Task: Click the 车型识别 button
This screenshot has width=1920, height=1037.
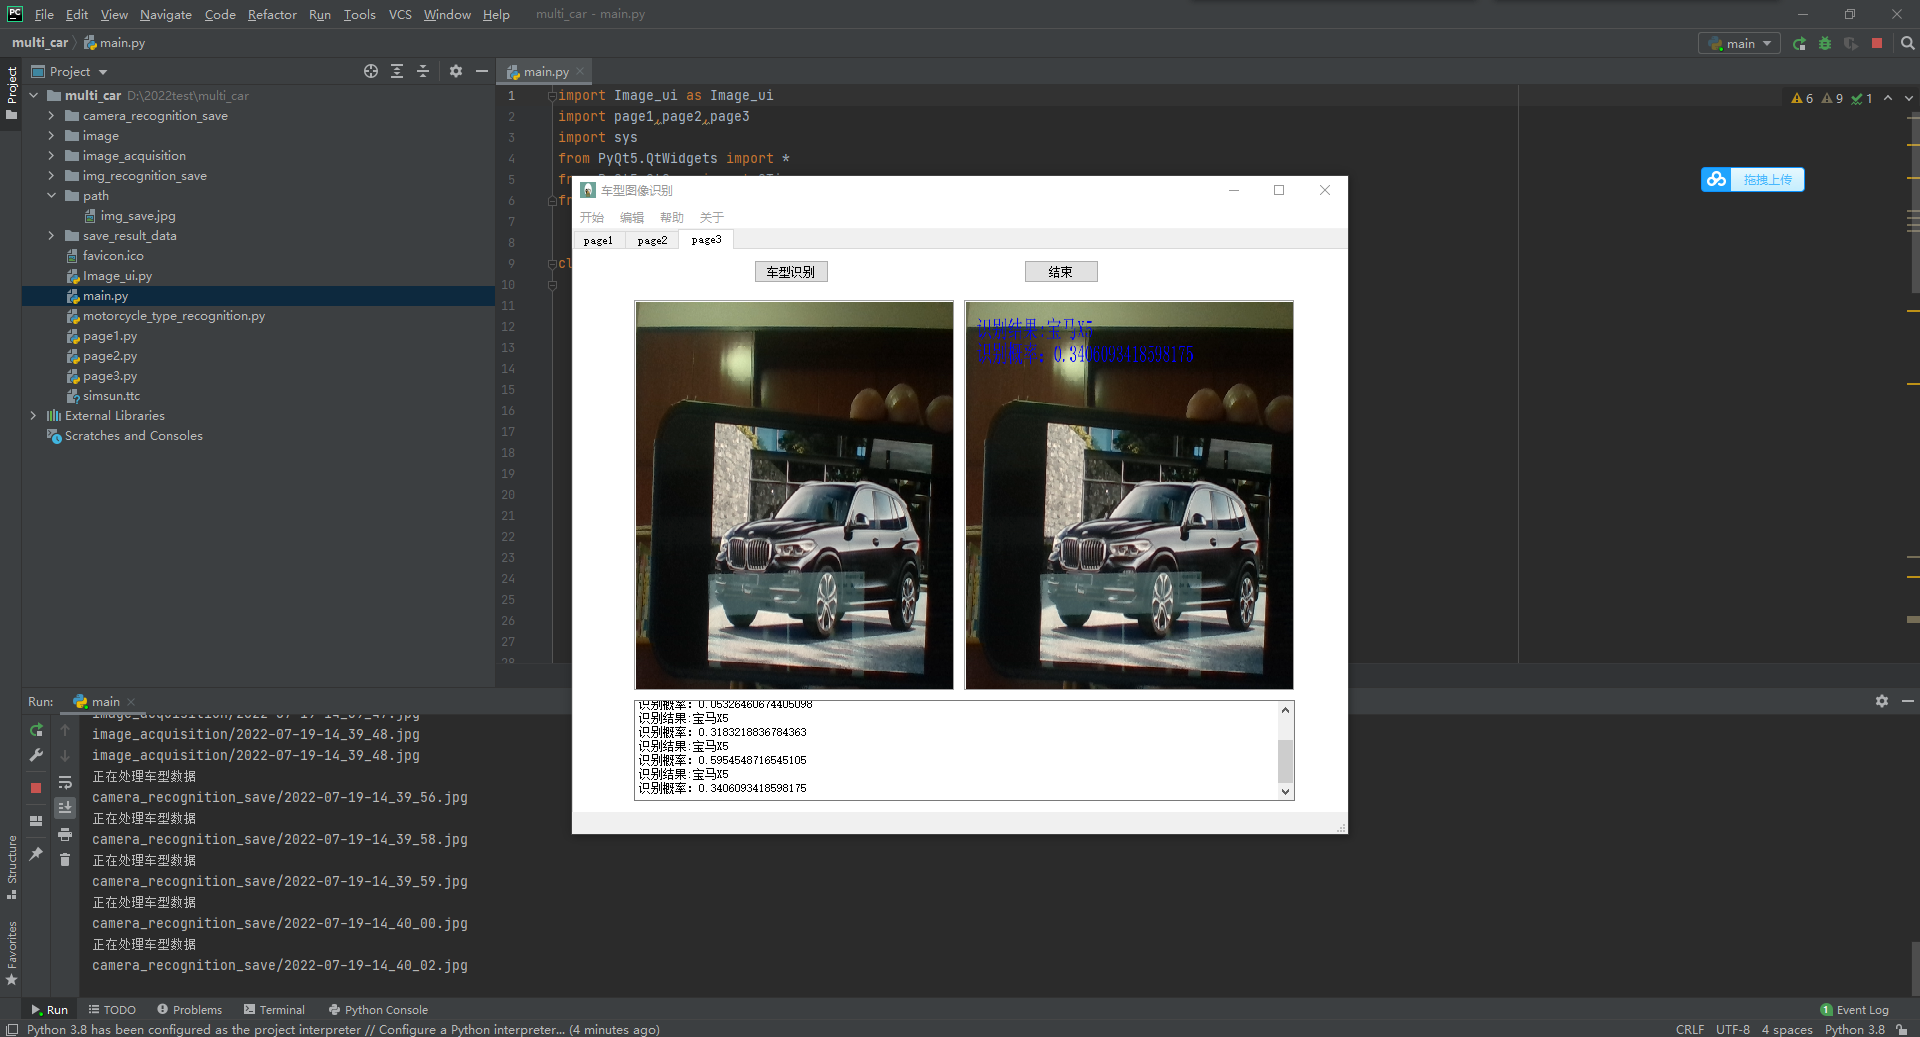Action: (791, 272)
